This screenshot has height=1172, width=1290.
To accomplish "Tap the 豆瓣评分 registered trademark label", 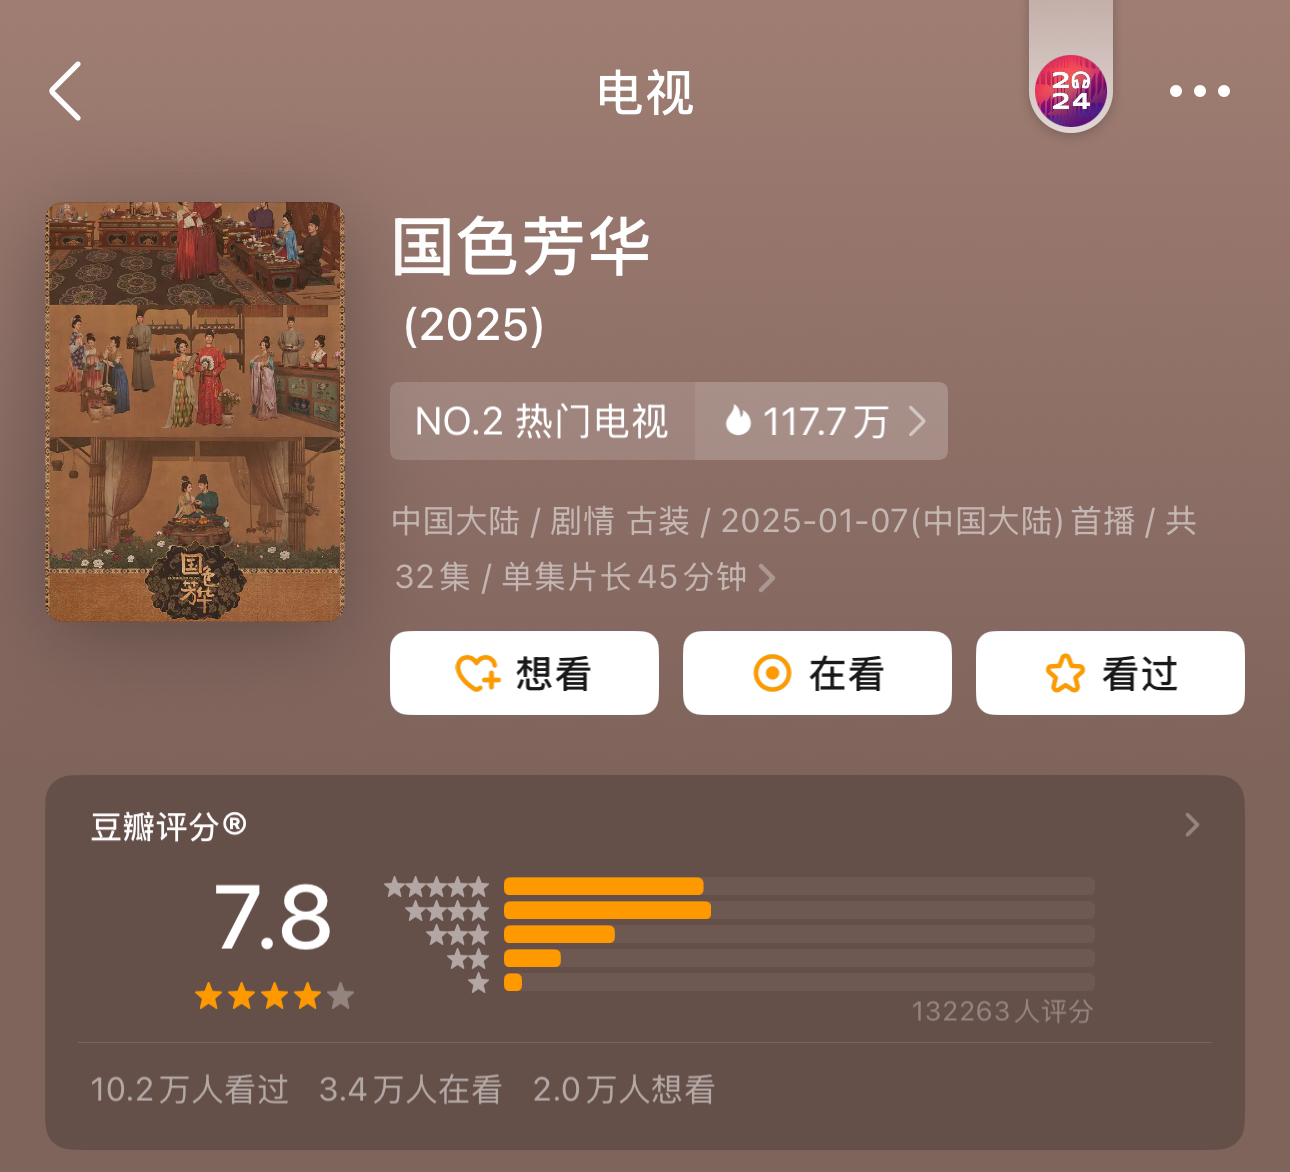I will (168, 826).
